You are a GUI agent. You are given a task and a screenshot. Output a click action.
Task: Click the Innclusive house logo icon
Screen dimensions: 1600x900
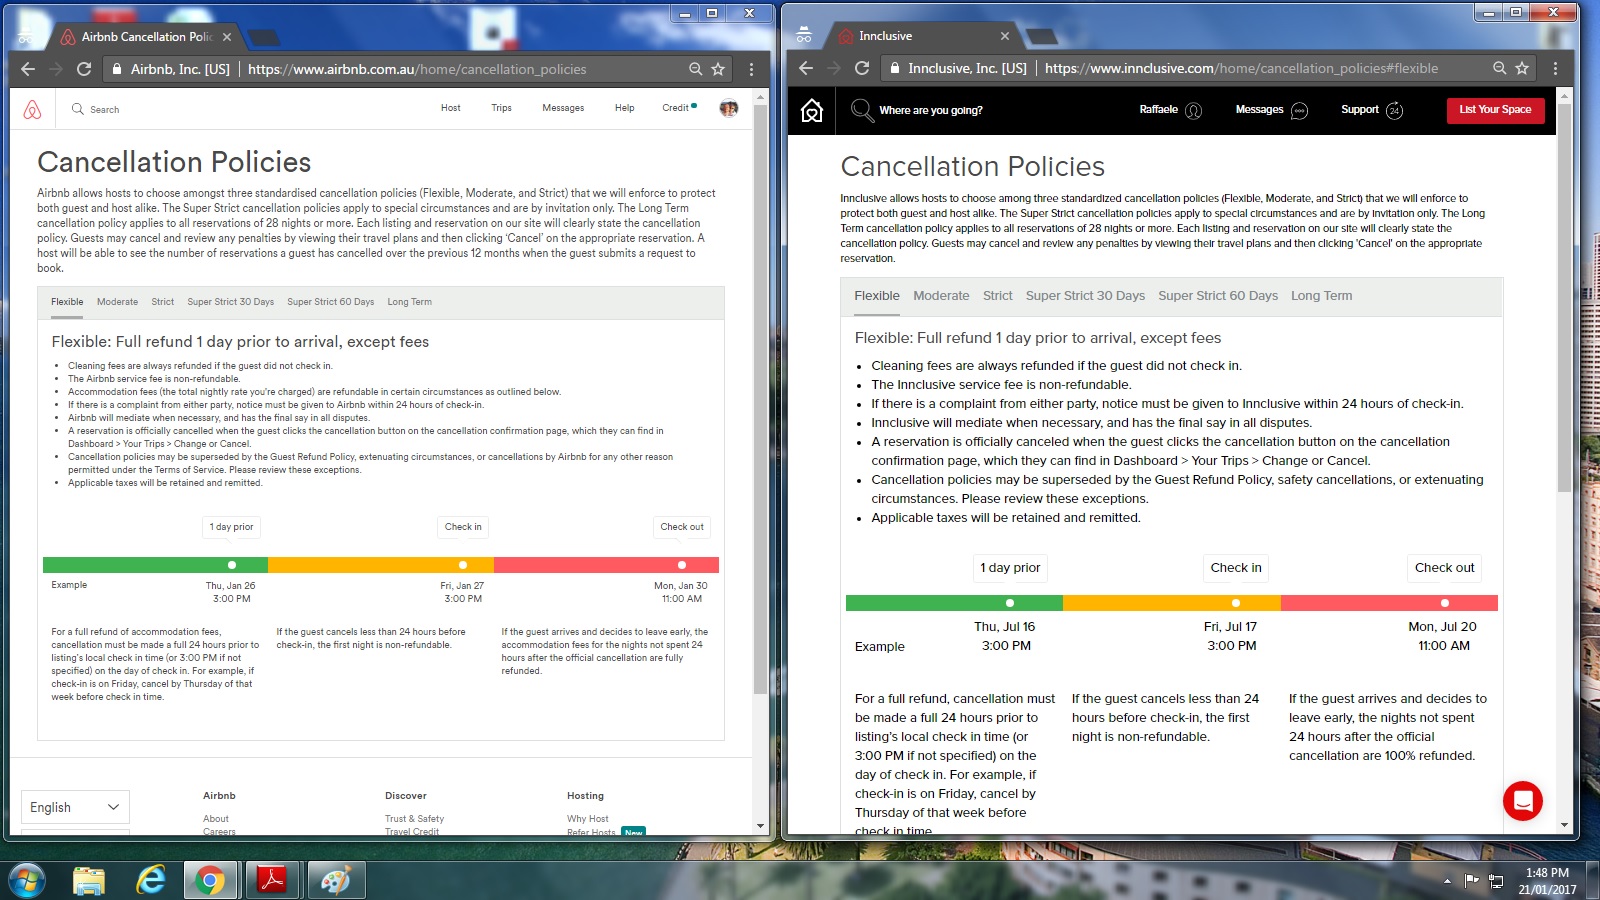point(812,110)
